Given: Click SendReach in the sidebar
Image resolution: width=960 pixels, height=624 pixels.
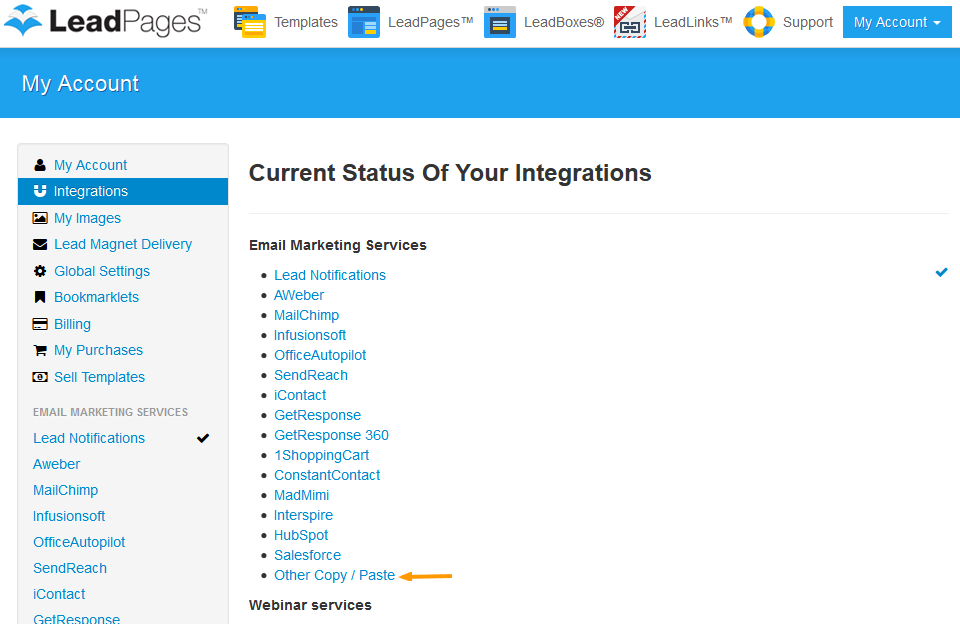Looking at the screenshot, I should [x=70, y=568].
